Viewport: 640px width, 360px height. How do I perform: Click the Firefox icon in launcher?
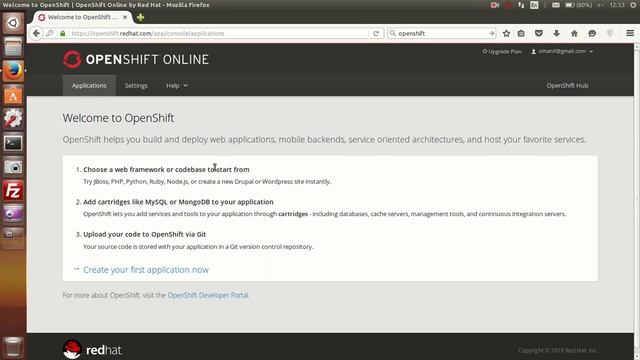13,71
